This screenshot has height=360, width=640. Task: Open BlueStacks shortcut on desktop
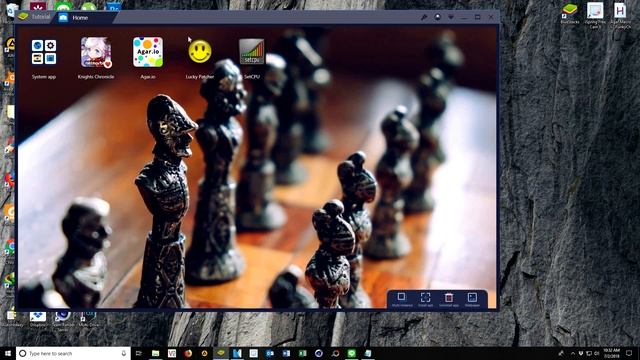570,13
